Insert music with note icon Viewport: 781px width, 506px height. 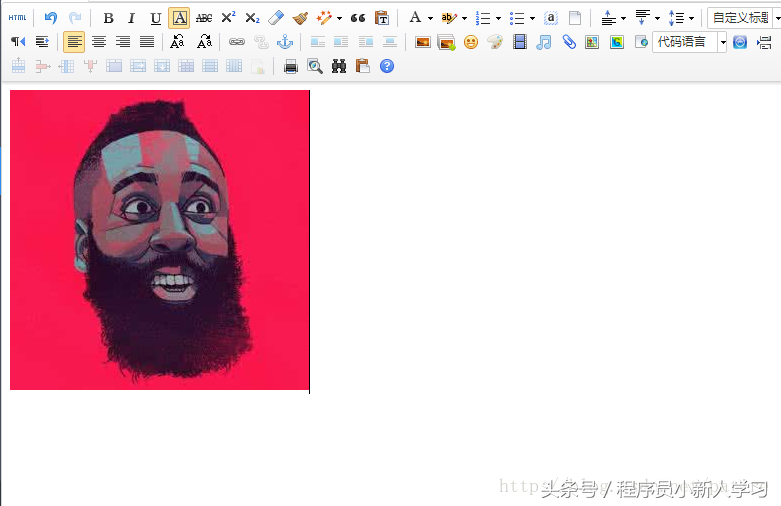tap(543, 42)
